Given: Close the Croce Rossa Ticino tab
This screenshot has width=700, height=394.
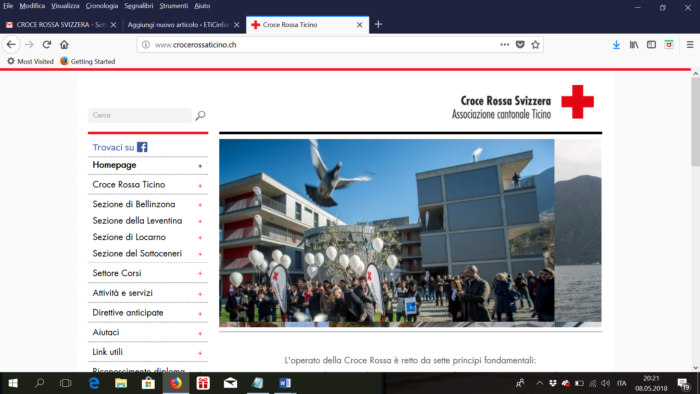Looking at the screenshot, I should pos(359,25).
